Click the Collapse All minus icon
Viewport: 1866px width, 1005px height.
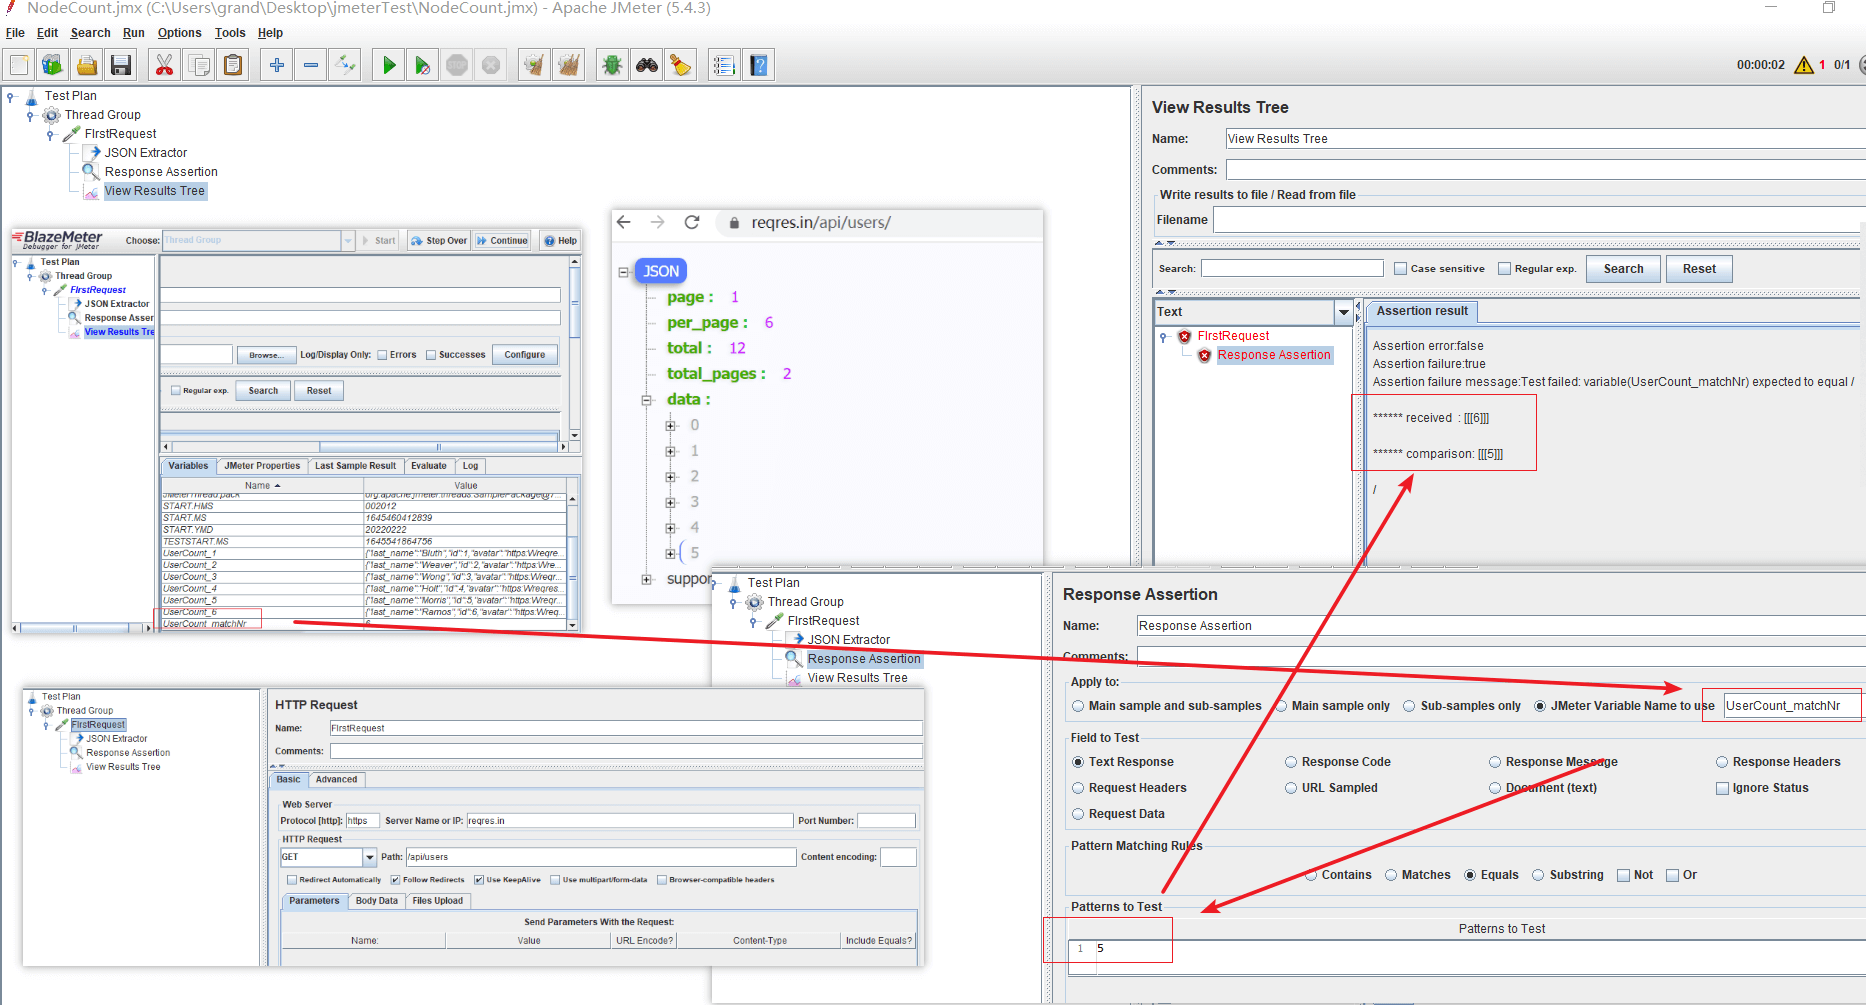[311, 66]
